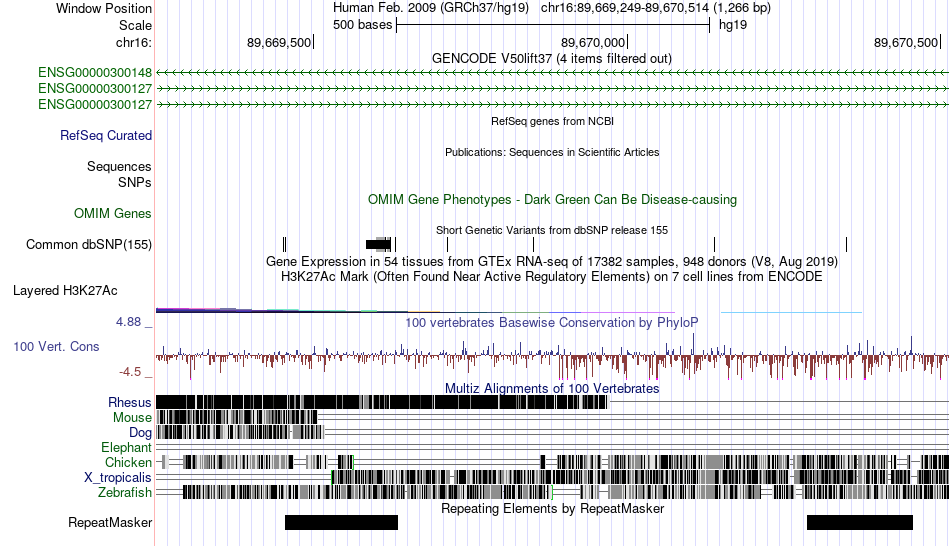This screenshot has height=546, width=950.
Task: Click the 89,670,000 ruler coordinate
Action: click(593, 42)
